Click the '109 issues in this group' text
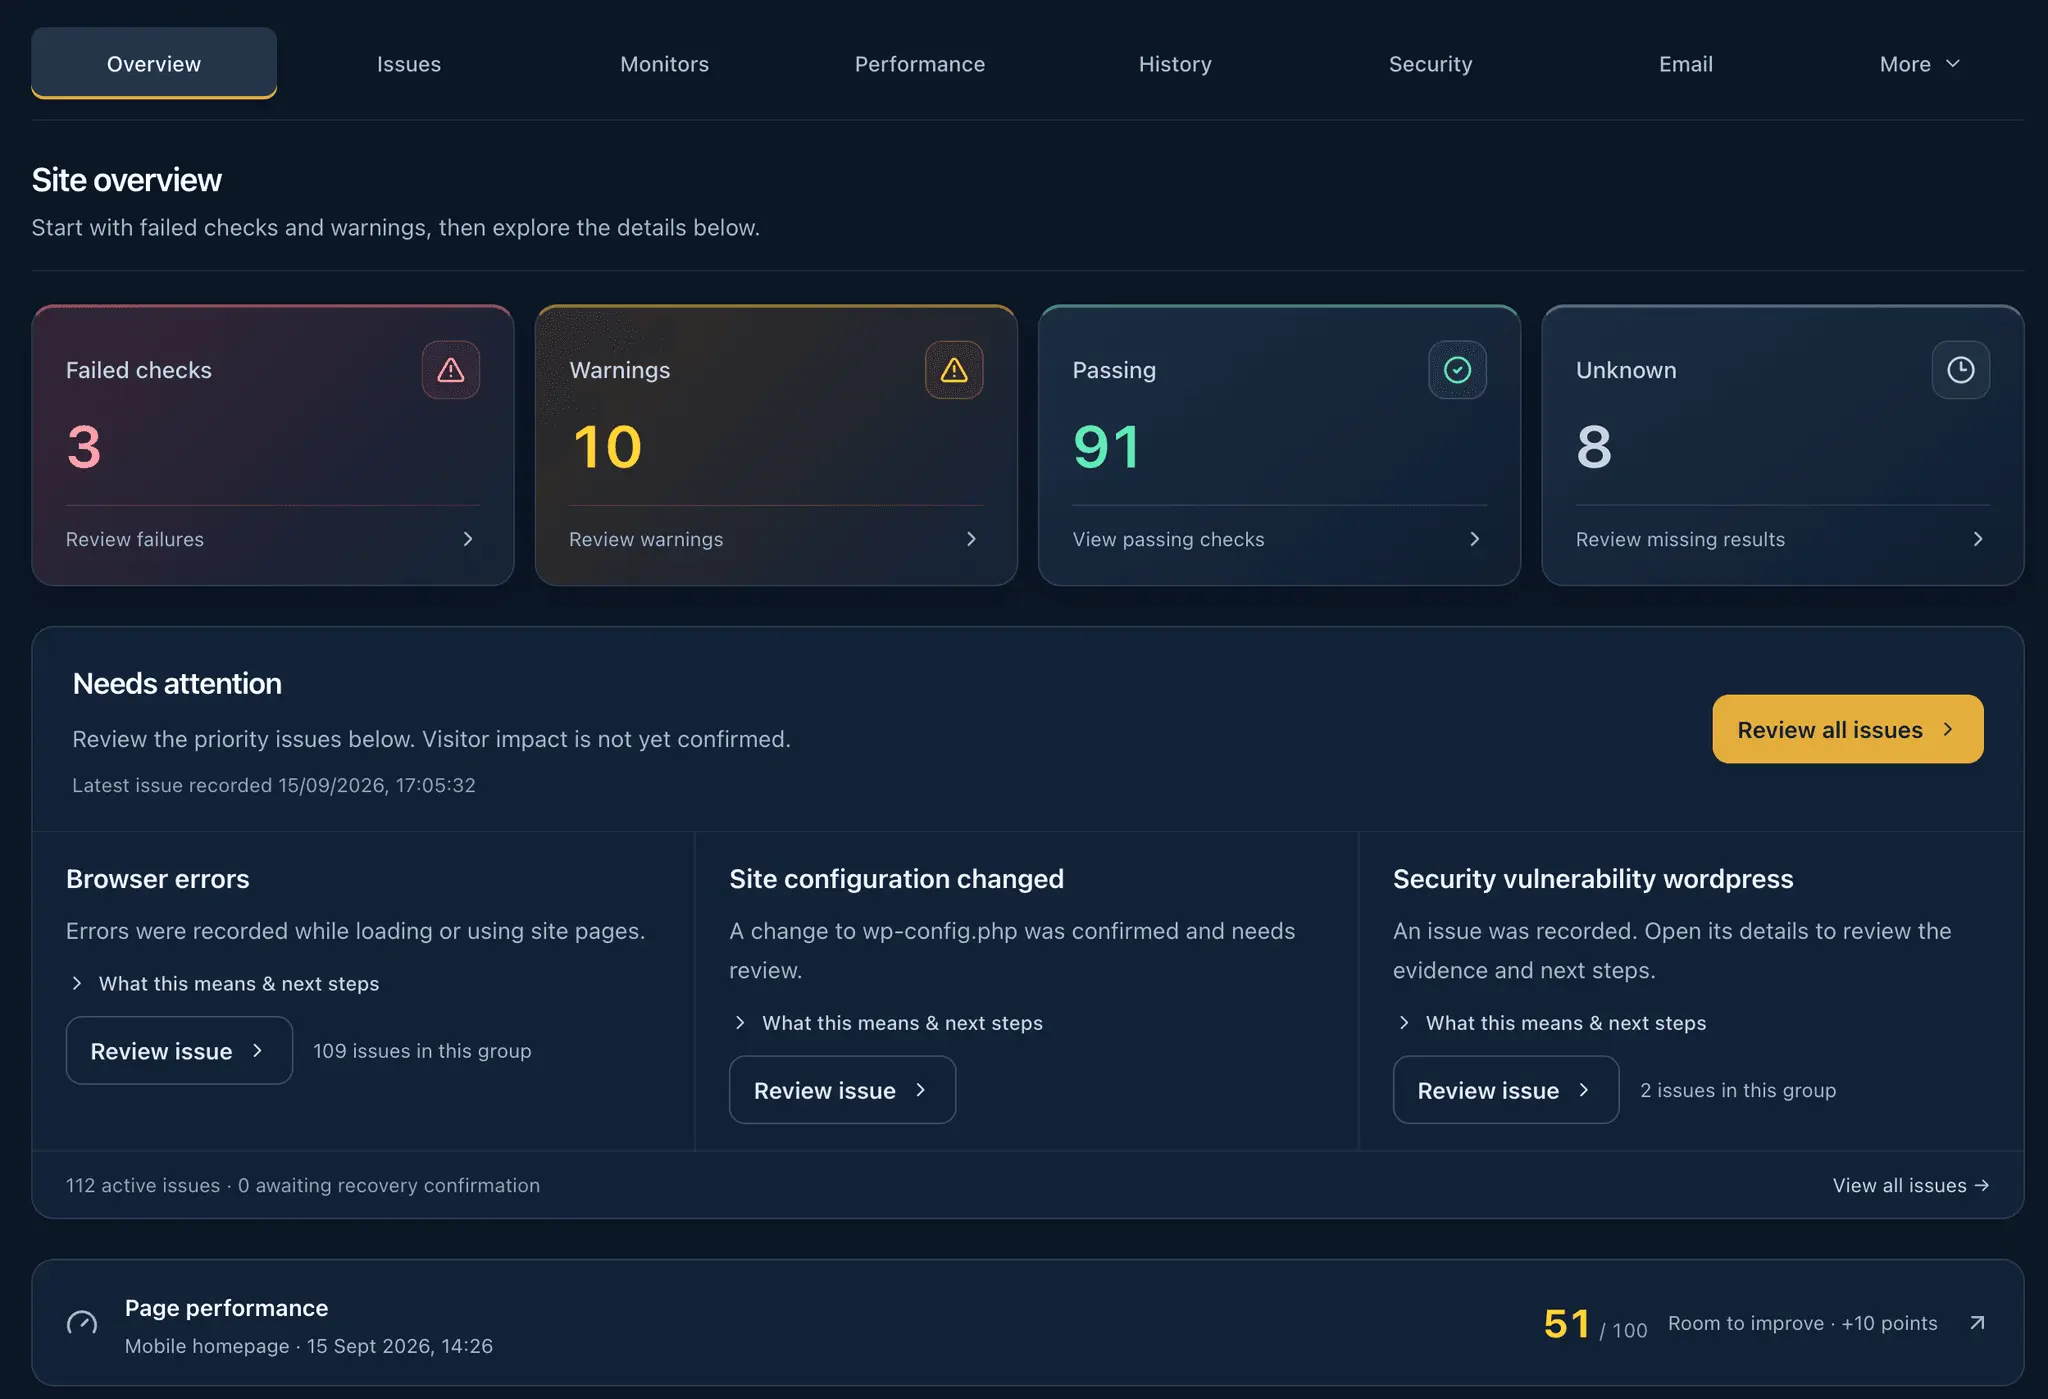This screenshot has height=1399, width=2048. 422,1051
